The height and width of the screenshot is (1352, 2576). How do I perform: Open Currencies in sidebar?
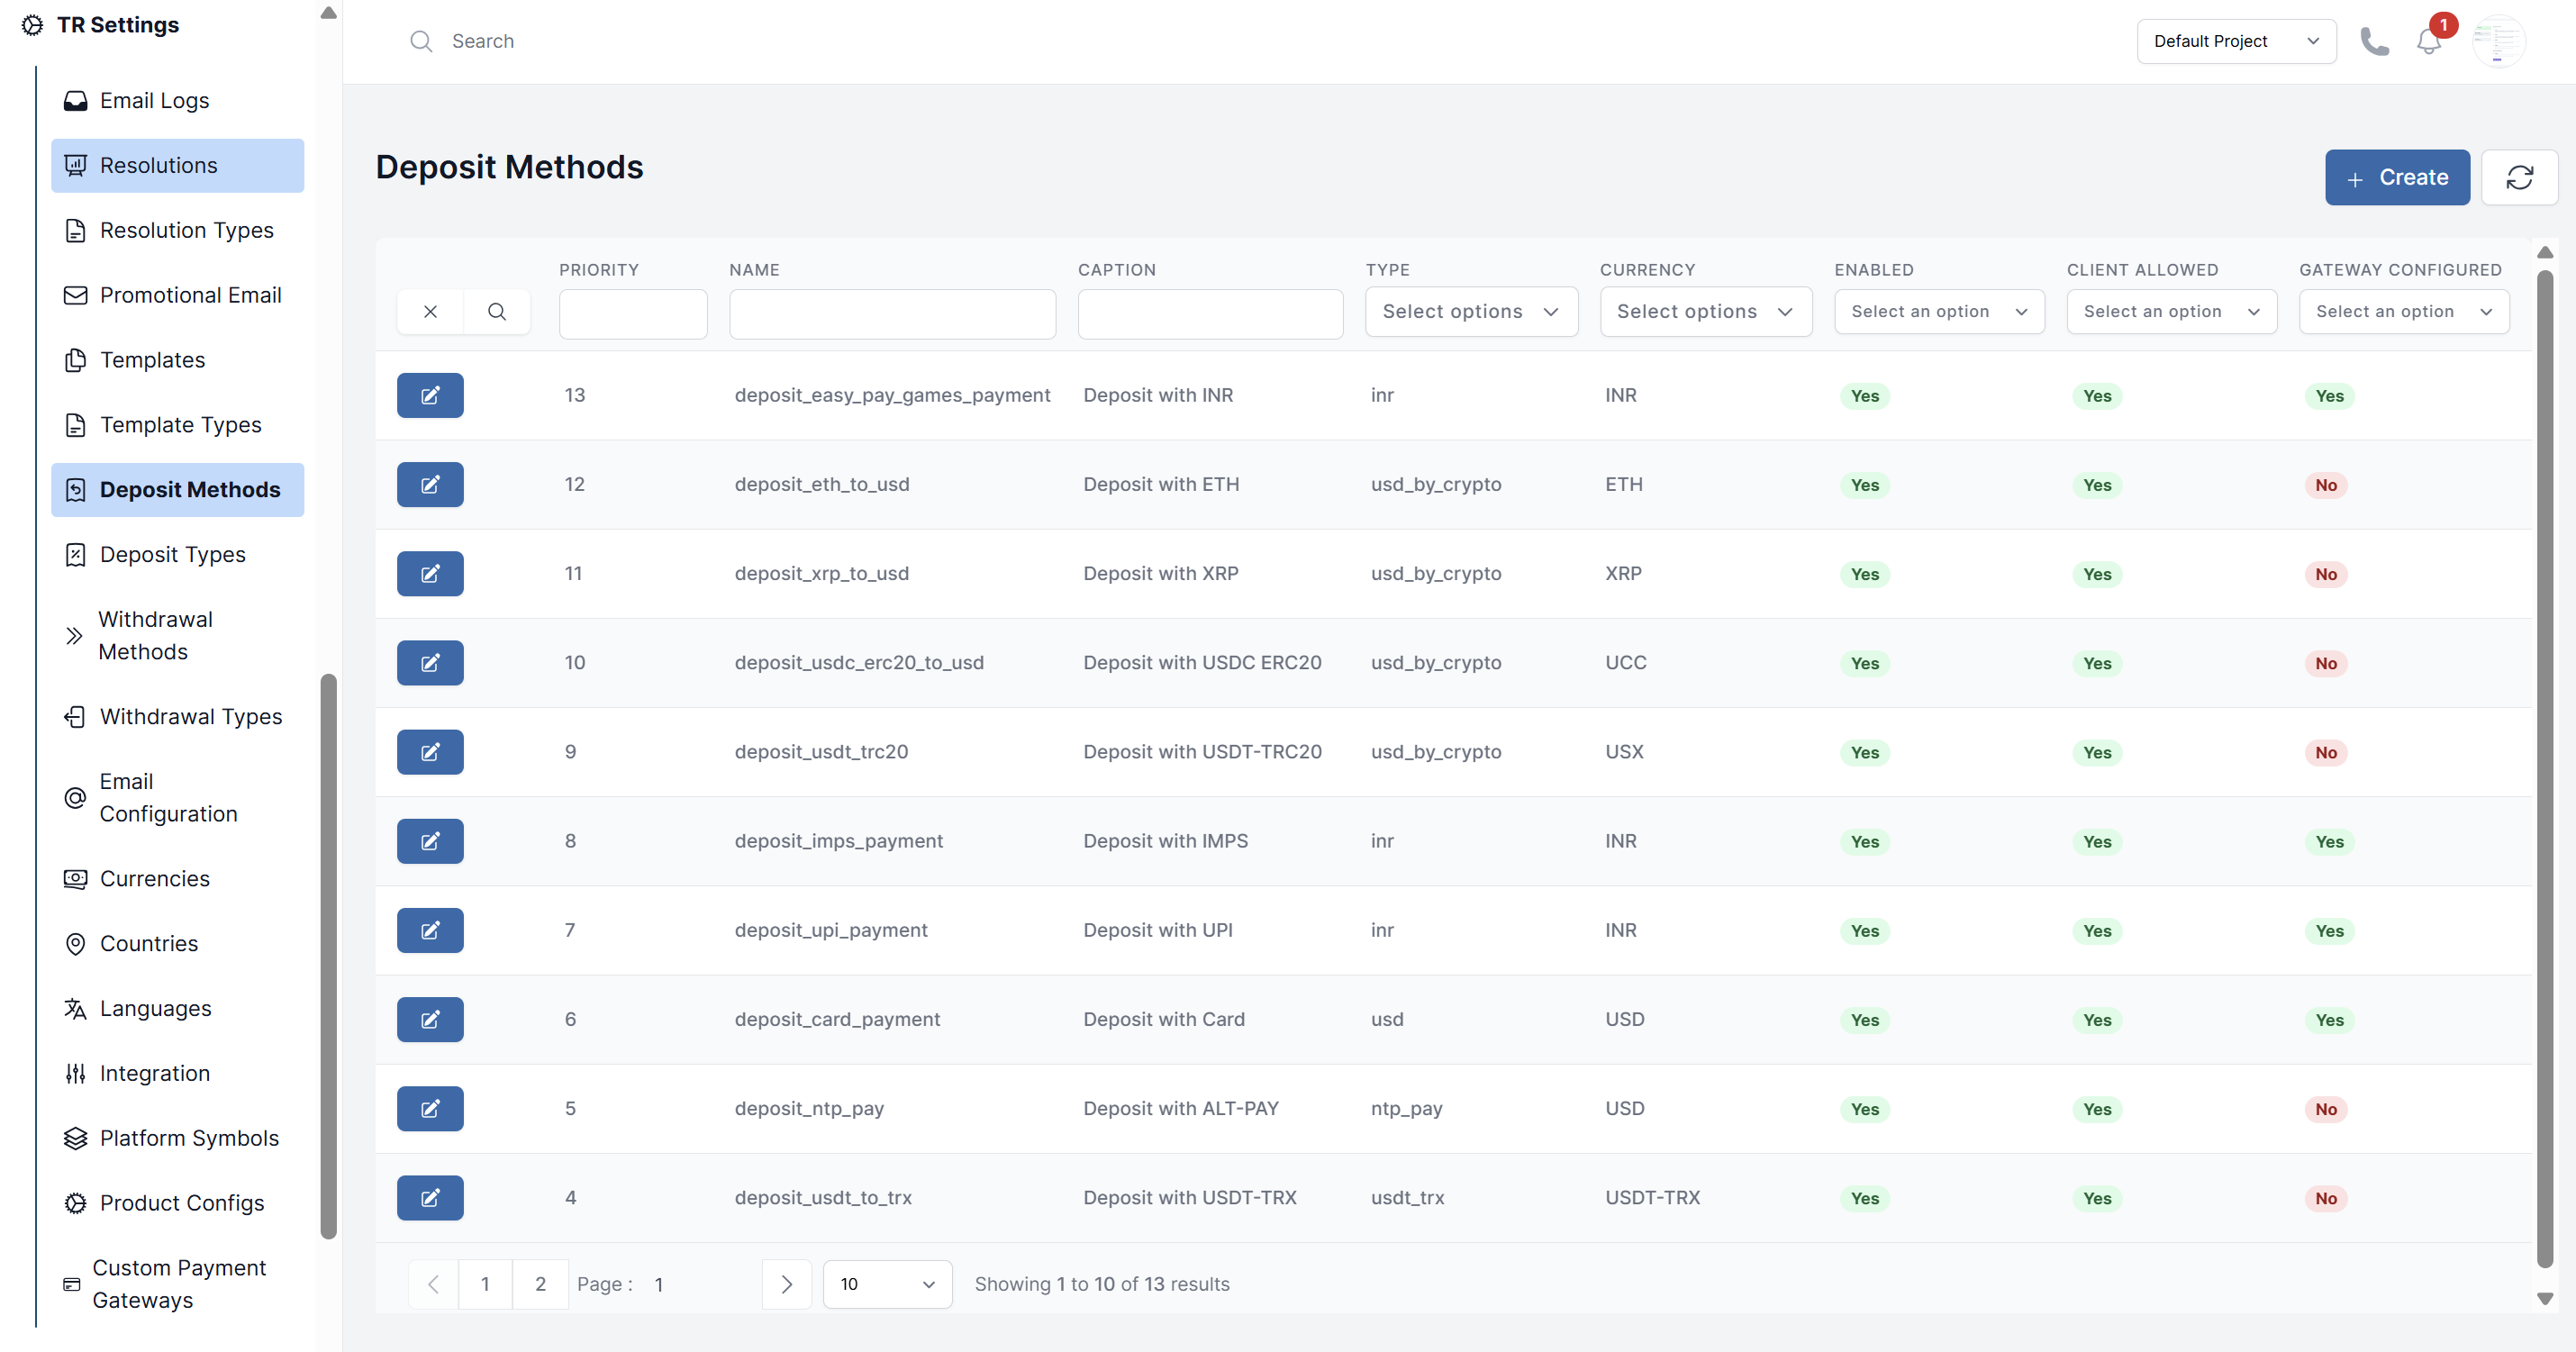(178, 878)
